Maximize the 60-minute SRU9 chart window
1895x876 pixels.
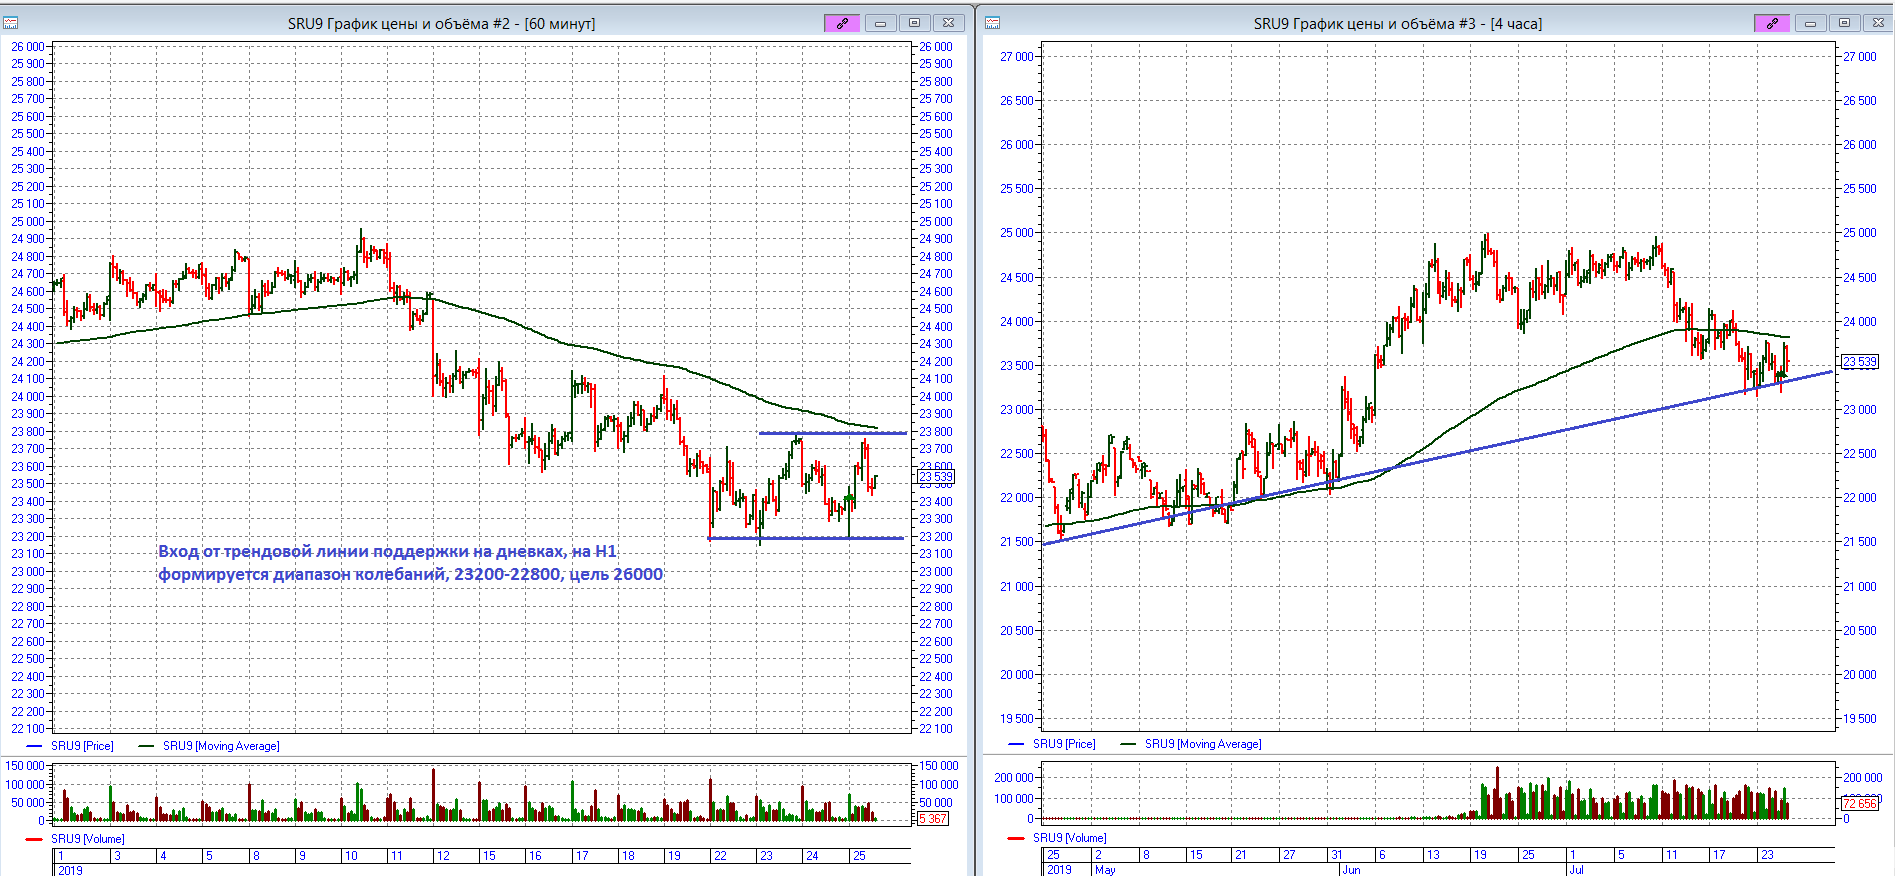914,23
